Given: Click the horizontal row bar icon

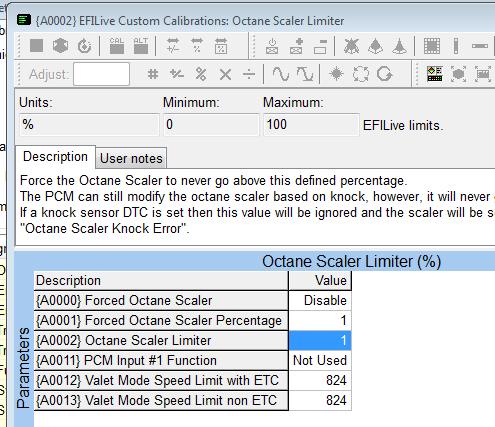Looking at the screenshot, I should [x=480, y=46].
